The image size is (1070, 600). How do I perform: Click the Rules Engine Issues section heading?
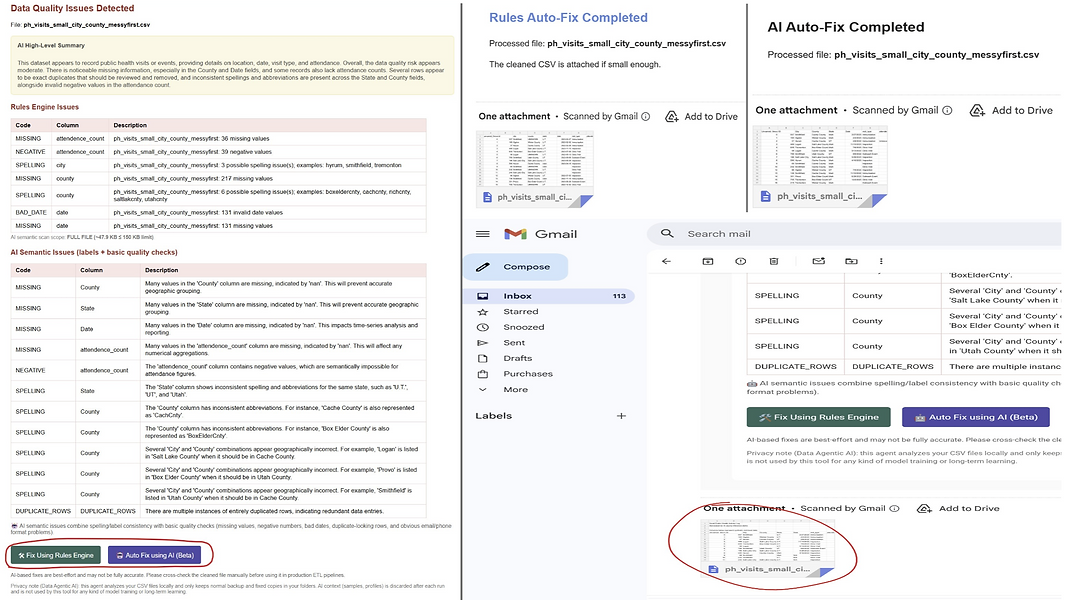click(44, 107)
